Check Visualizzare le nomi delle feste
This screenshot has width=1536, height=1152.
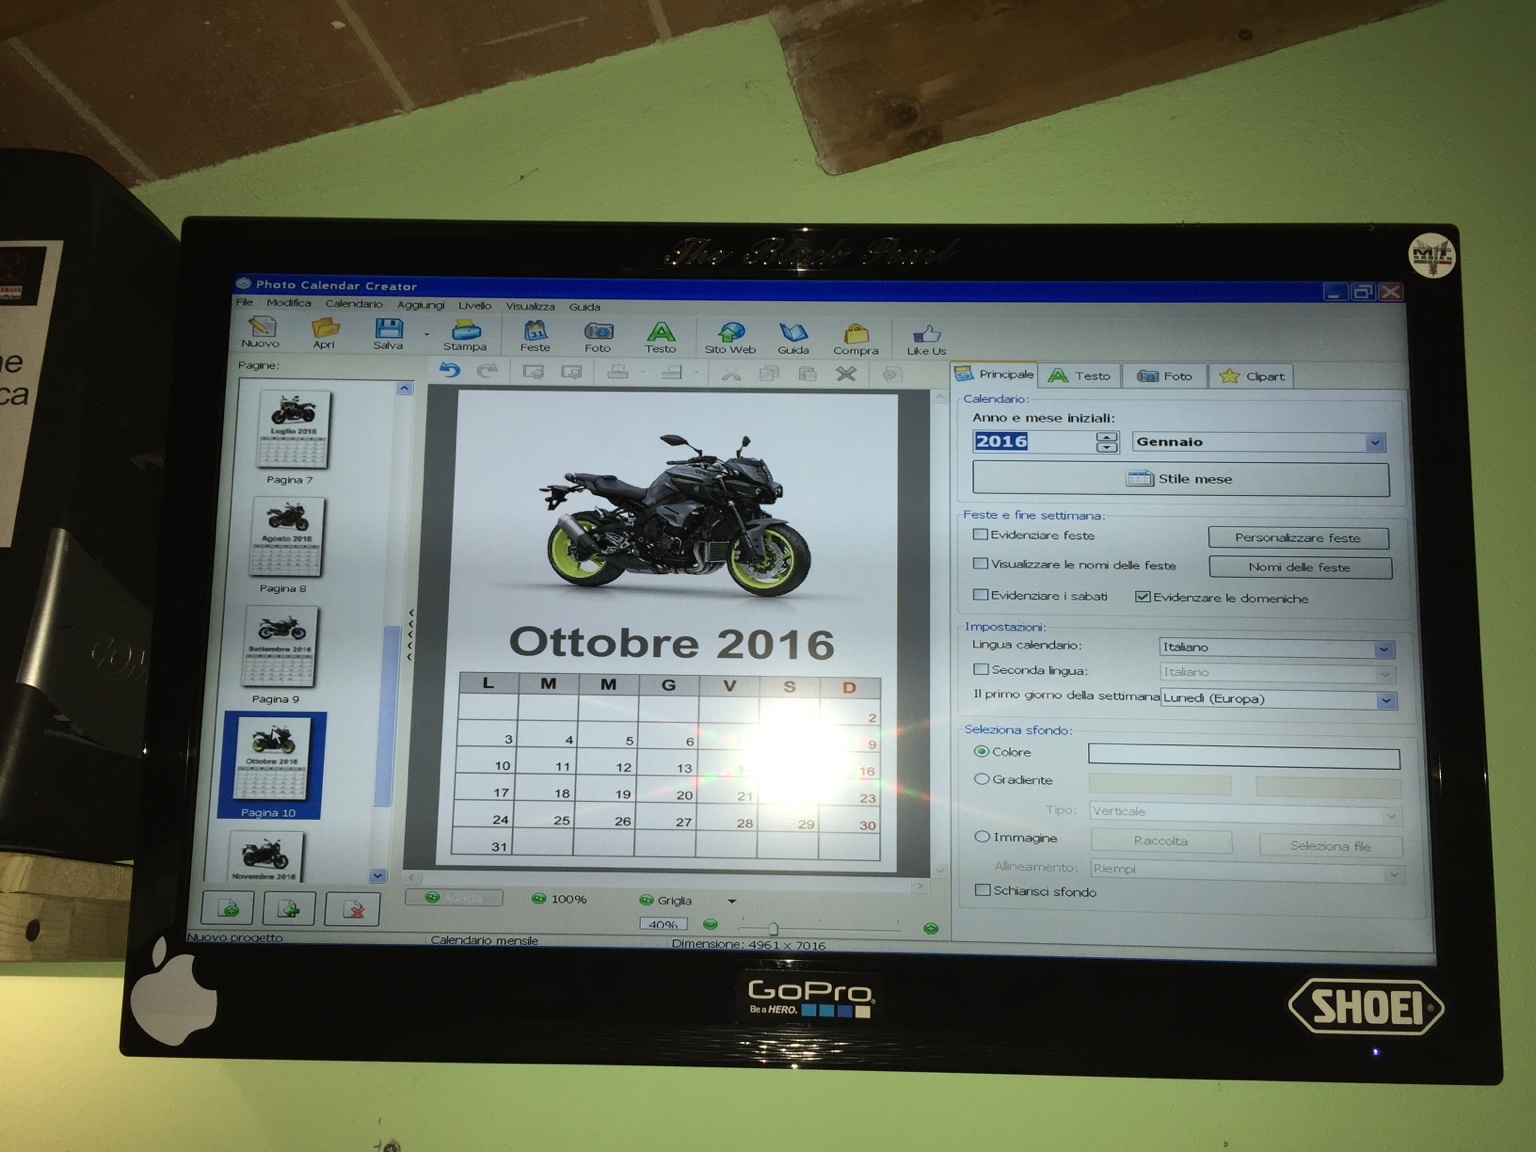tap(981, 564)
